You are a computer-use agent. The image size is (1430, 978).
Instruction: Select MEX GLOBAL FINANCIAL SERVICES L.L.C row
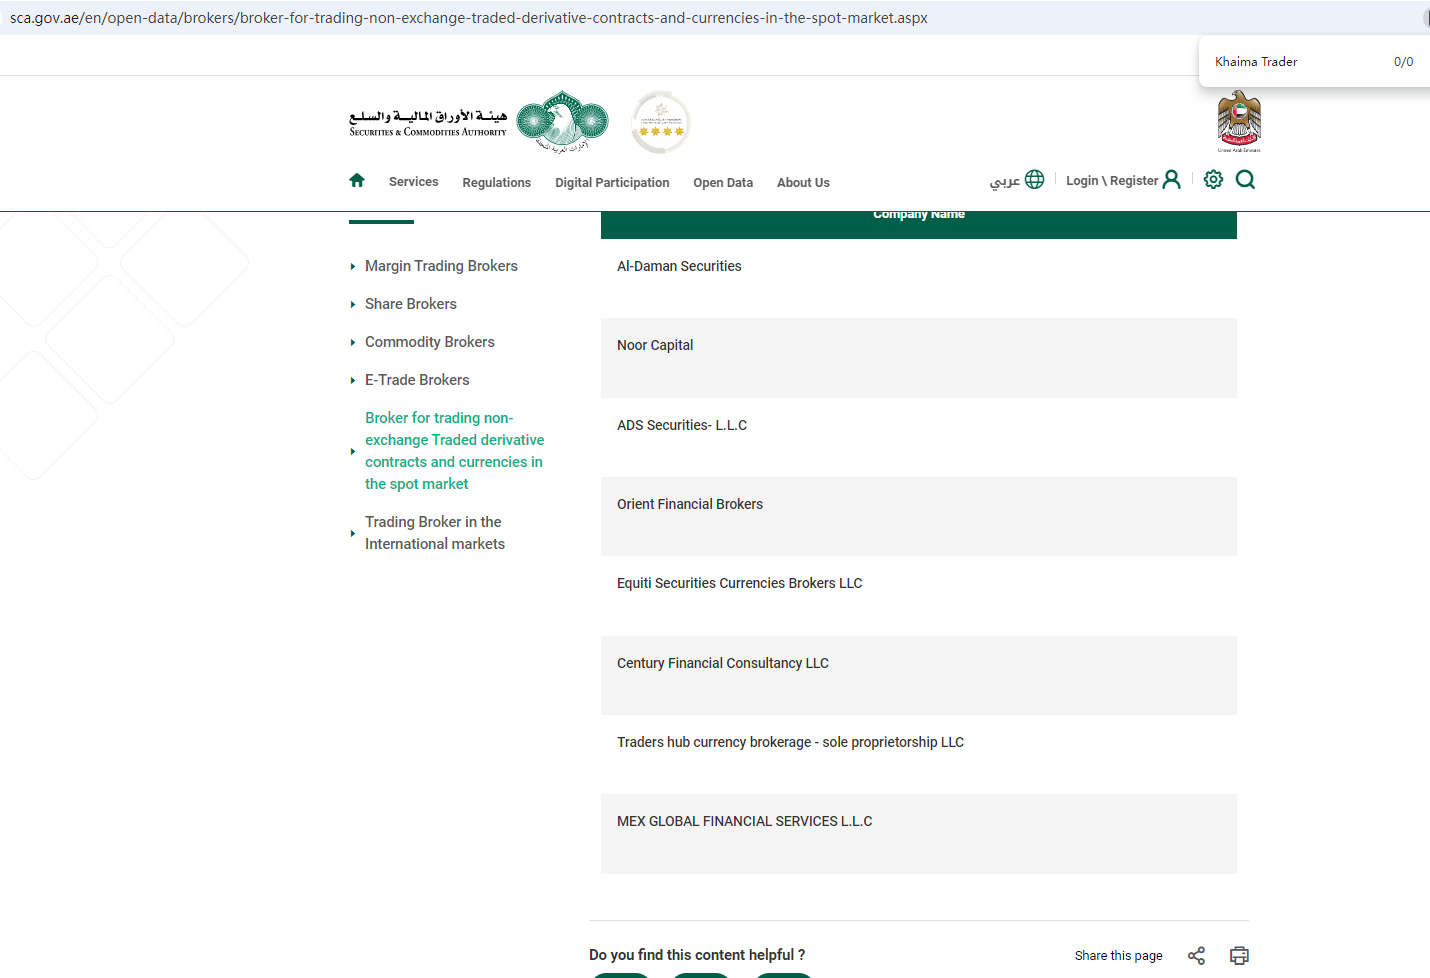click(x=919, y=834)
